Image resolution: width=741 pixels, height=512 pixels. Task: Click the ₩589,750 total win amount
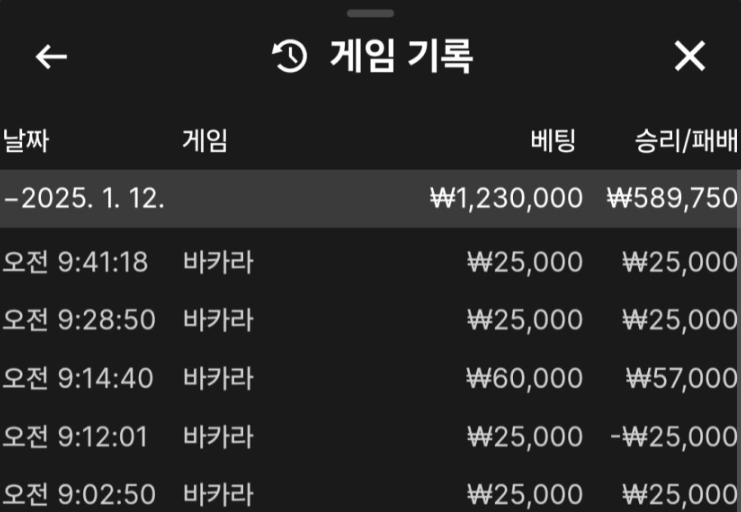(672, 198)
